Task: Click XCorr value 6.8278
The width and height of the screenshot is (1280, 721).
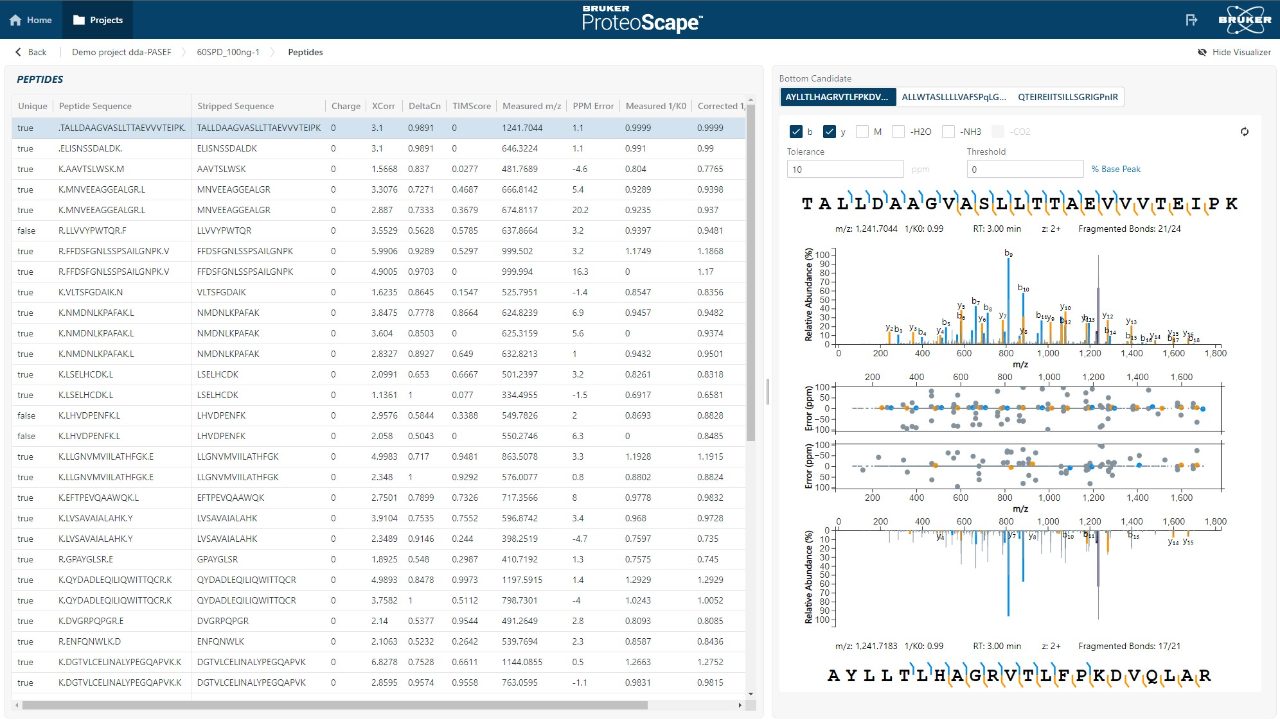Action: click(x=384, y=661)
